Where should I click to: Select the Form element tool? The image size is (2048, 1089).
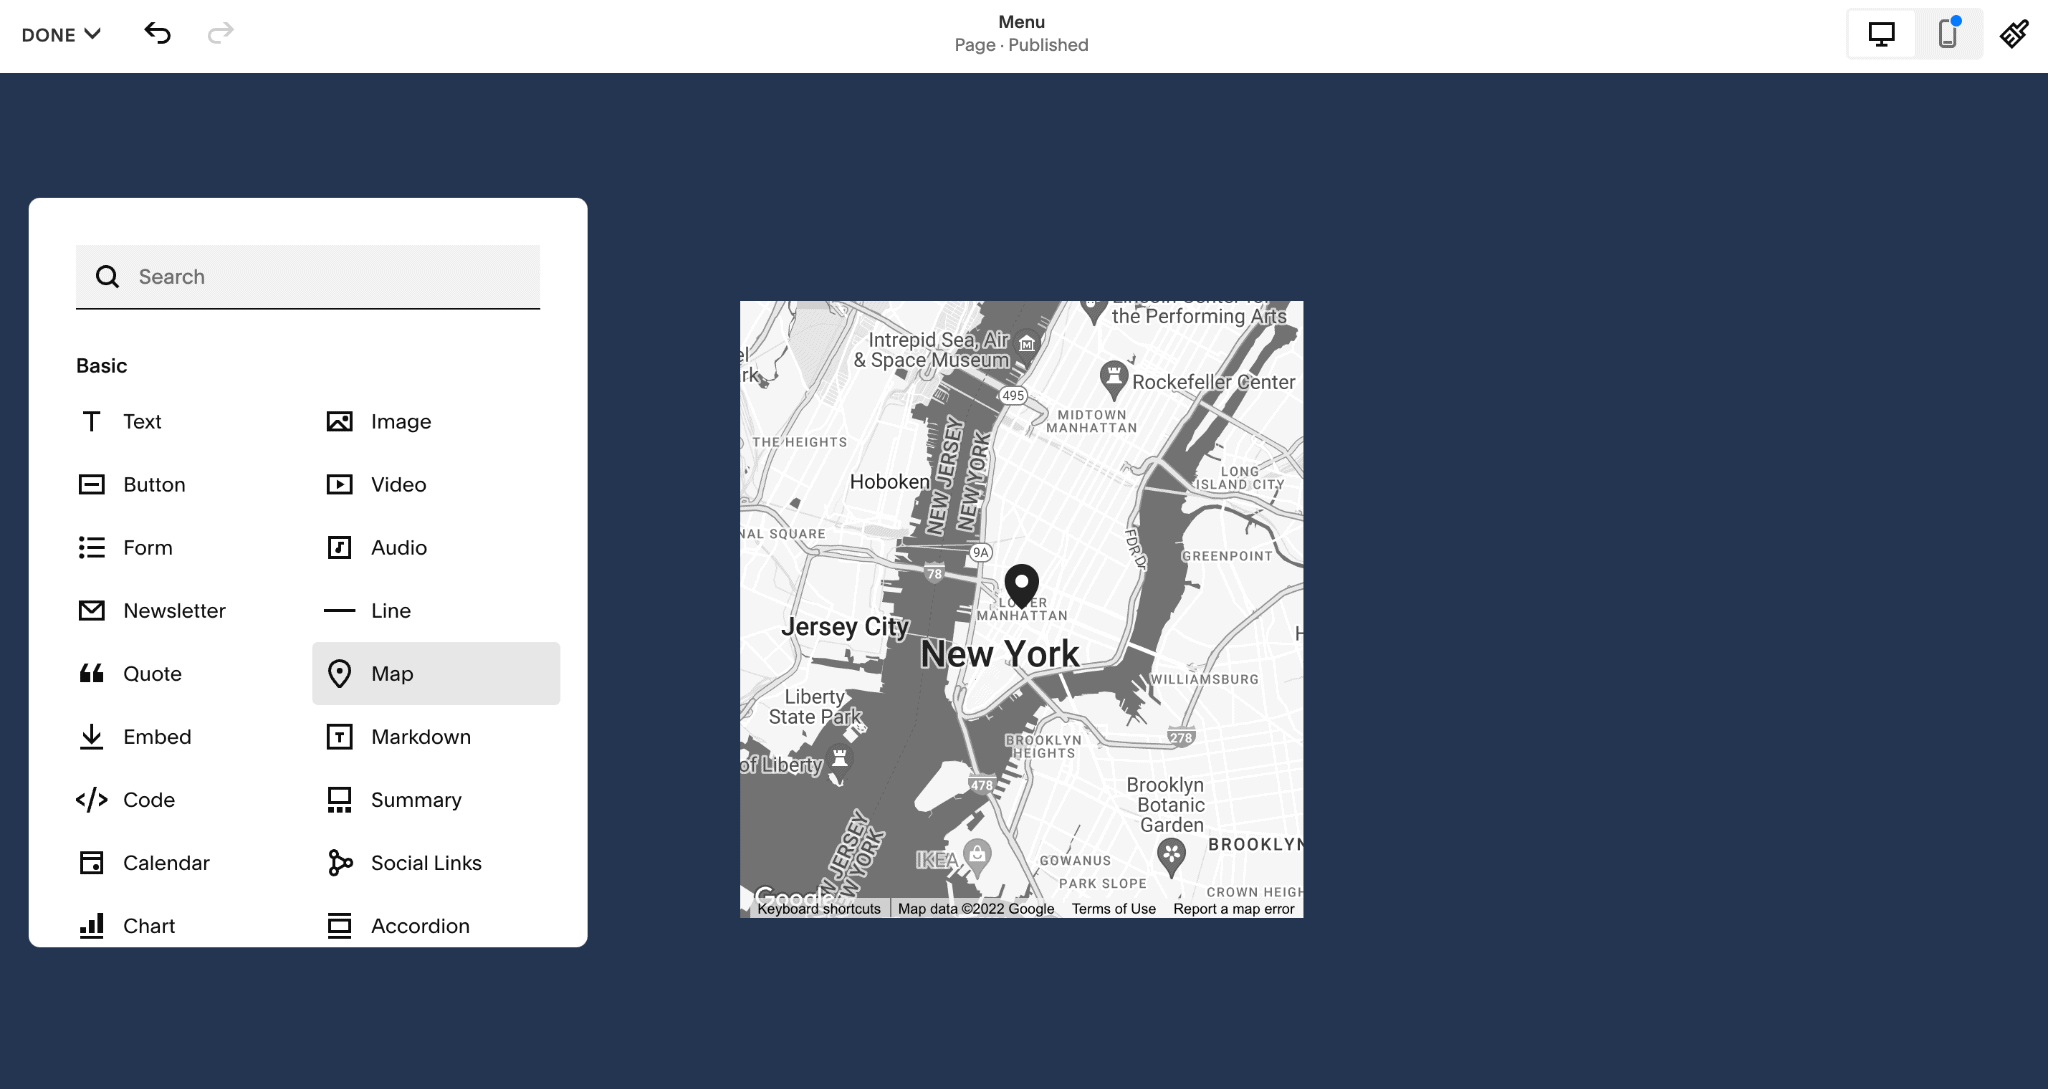point(149,546)
